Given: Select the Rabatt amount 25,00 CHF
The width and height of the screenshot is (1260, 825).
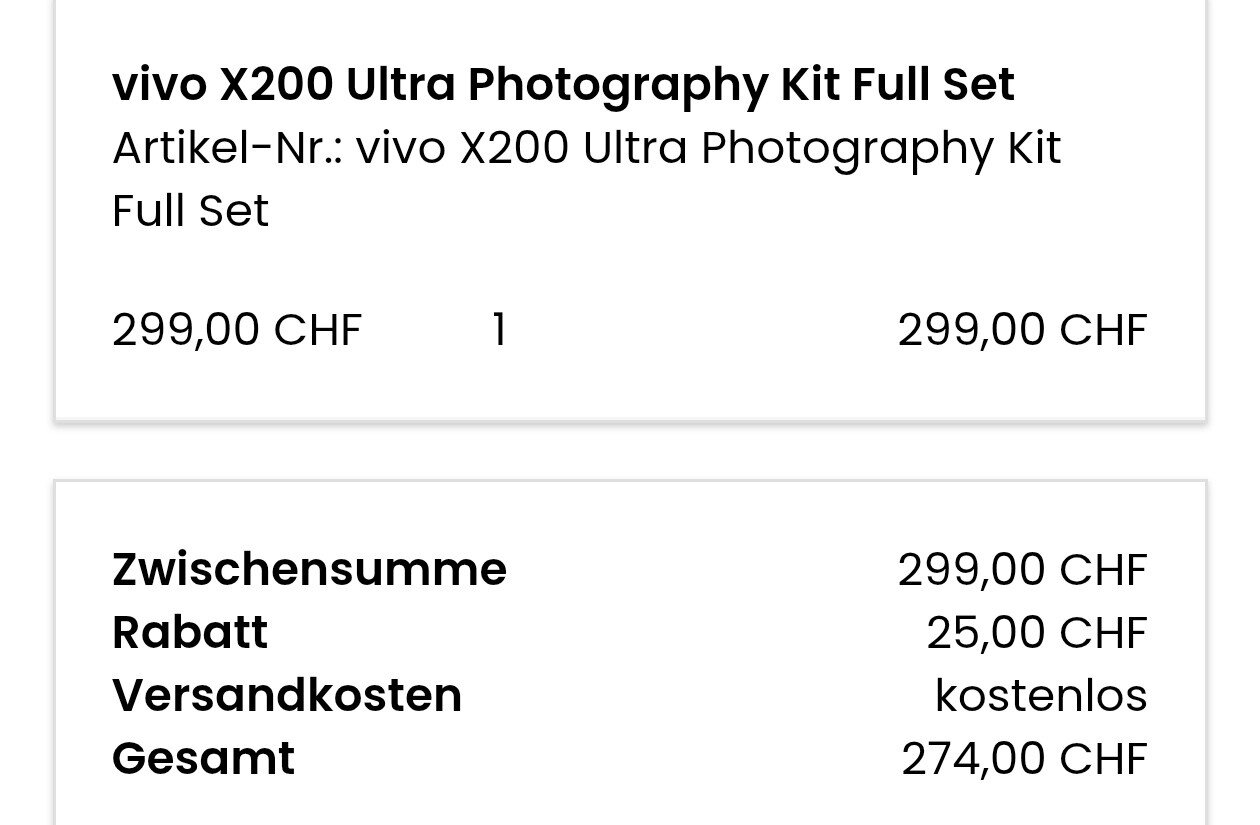Looking at the screenshot, I should coord(1036,633).
